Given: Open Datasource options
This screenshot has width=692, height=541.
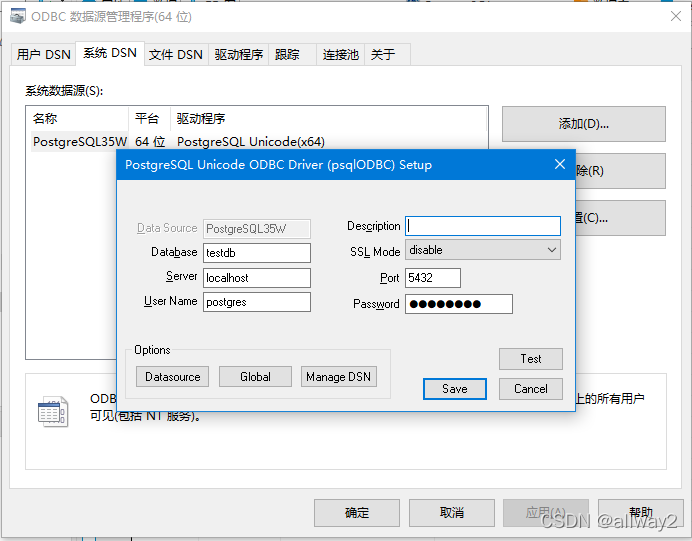Looking at the screenshot, I should click(x=172, y=376).
